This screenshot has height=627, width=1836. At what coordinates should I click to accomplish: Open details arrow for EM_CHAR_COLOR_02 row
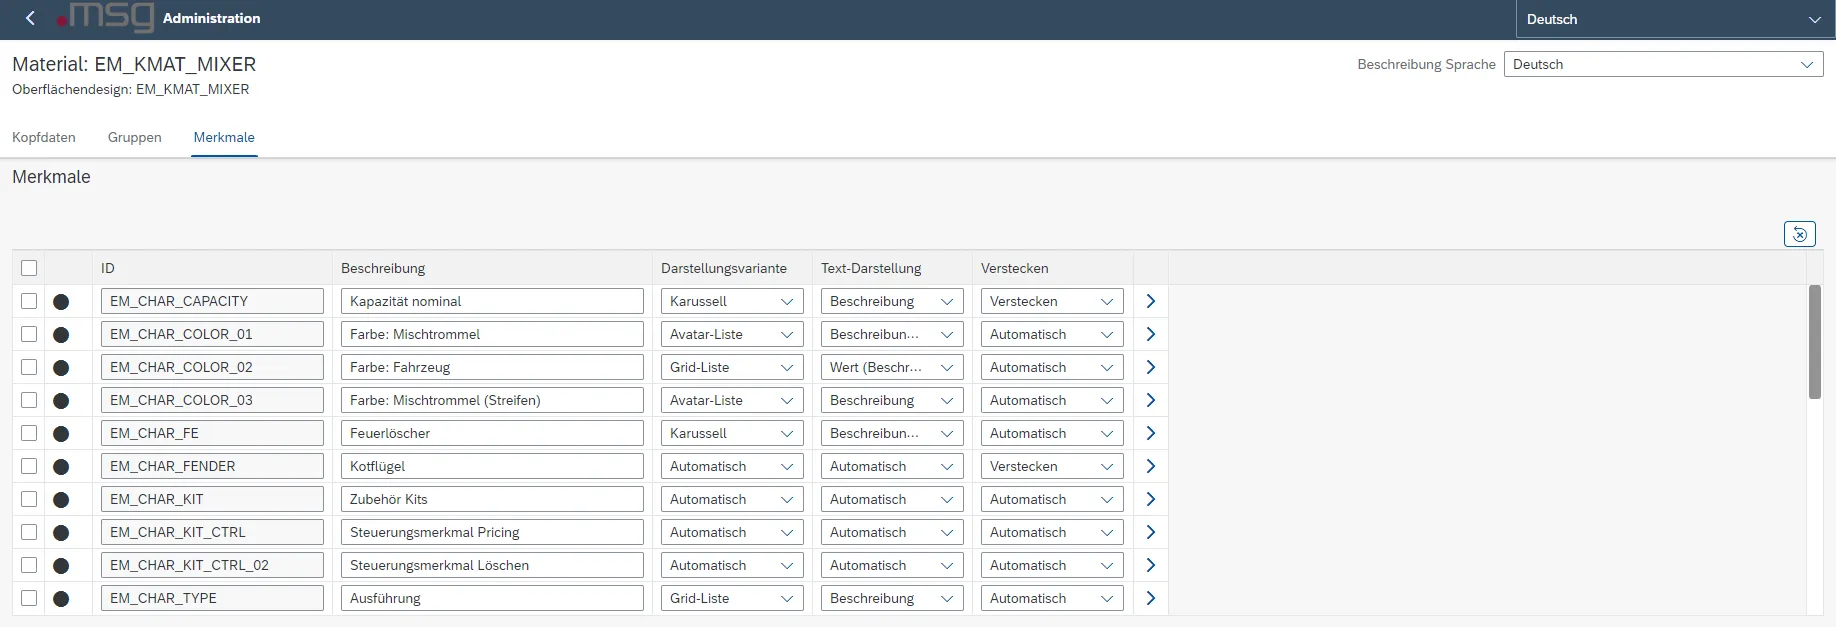(x=1150, y=367)
